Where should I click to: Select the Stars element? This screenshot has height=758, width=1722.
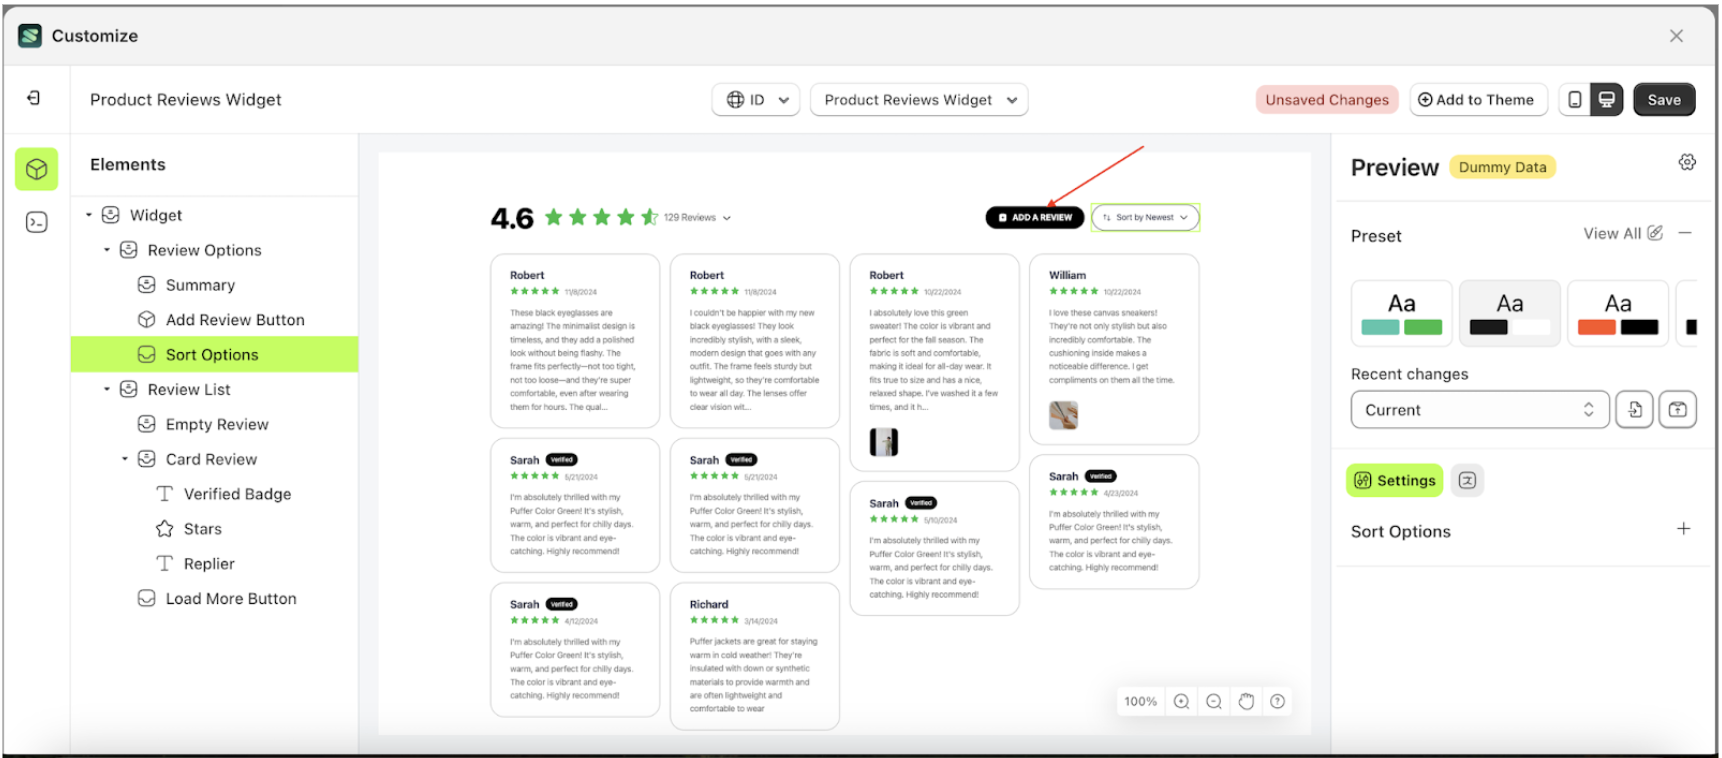click(203, 529)
